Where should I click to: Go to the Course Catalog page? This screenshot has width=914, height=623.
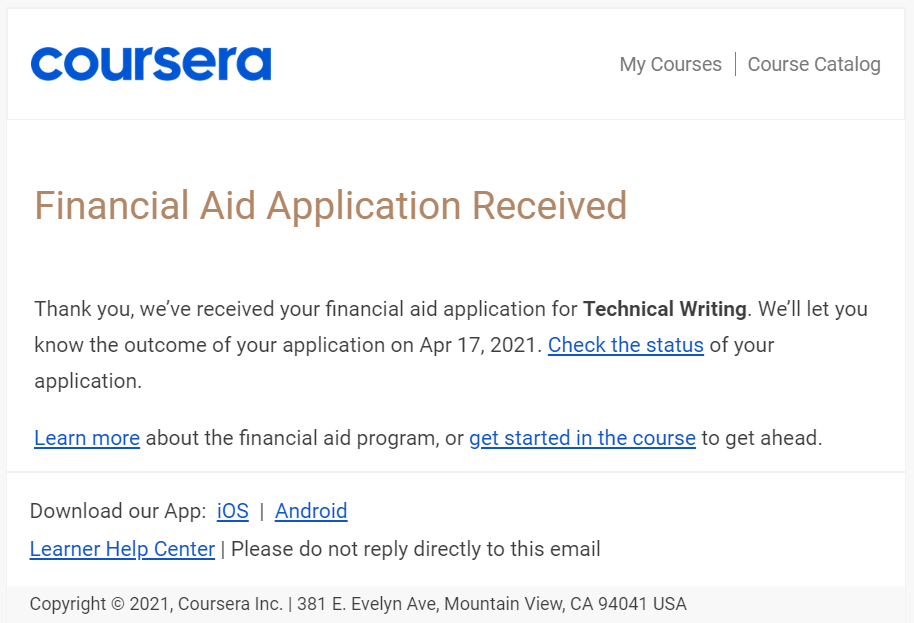click(814, 64)
